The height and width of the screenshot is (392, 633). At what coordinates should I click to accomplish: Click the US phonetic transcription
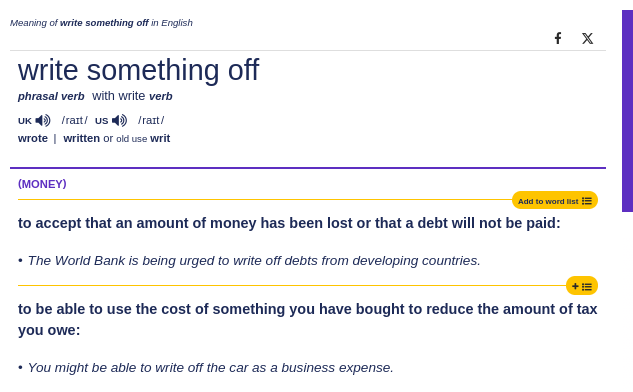[151, 120]
